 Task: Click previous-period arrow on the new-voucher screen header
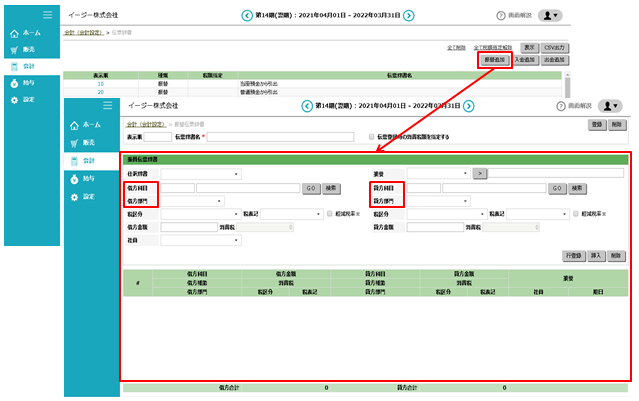coord(307,105)
